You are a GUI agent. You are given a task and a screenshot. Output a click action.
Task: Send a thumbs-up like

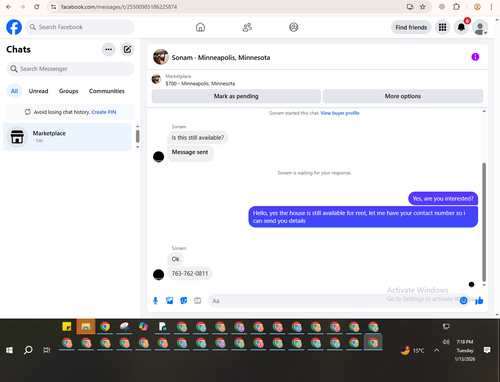(x=479, y=301)
